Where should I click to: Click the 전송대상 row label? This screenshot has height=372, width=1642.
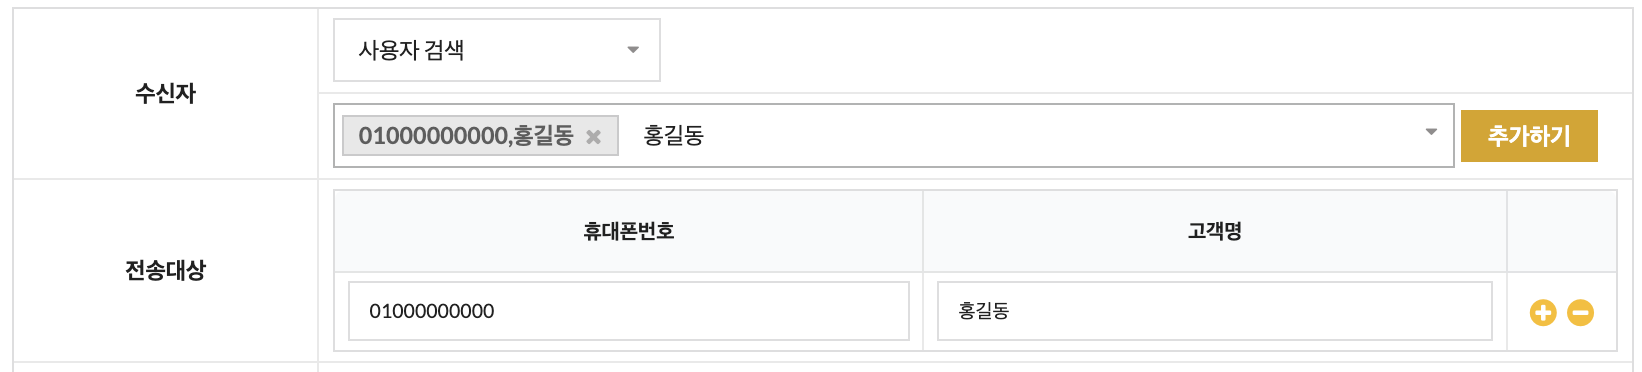165,270
